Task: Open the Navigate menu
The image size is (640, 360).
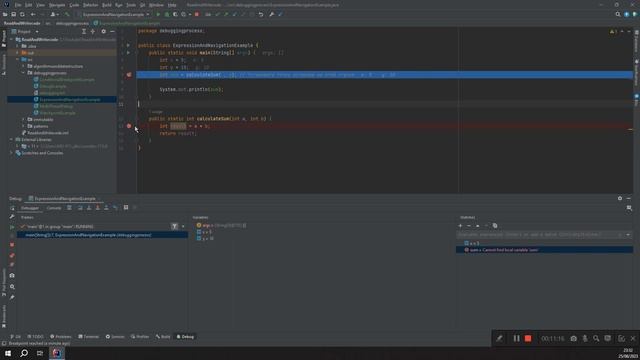Action: point(57,5)
